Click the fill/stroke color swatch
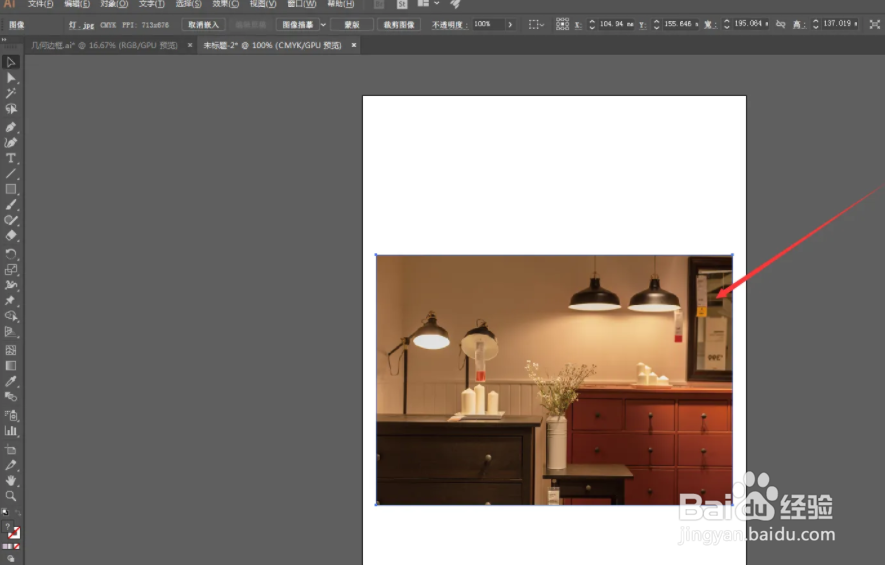This screenshot has width=885, height=565. 11,531
